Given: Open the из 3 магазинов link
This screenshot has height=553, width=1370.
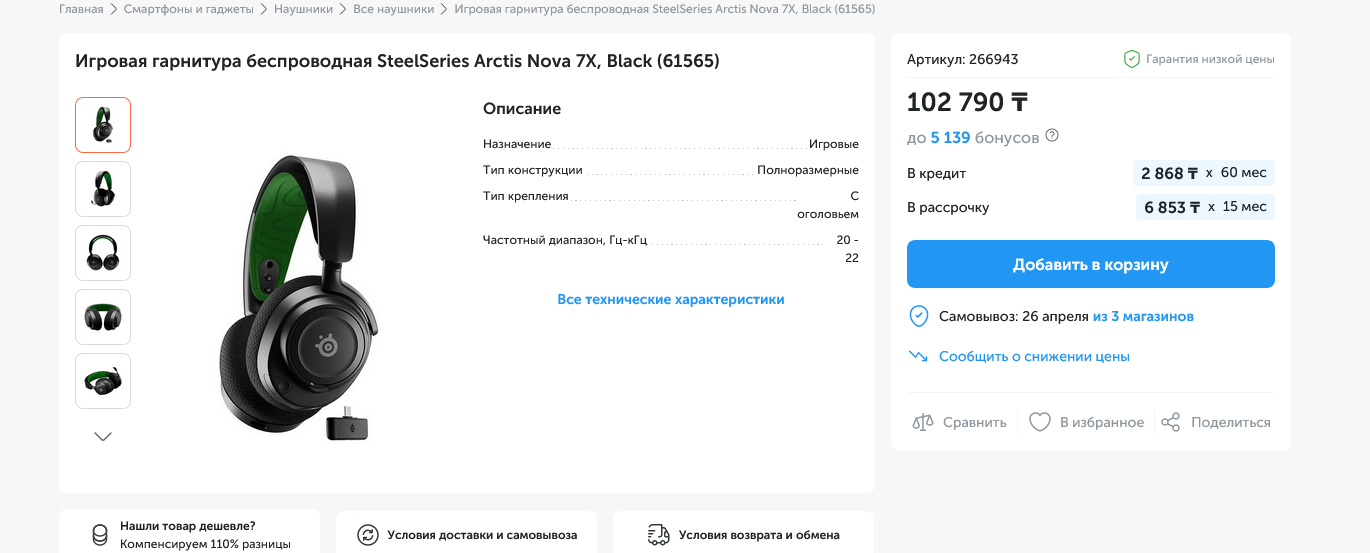Looking at the screenshot, I should [x=1143, y=317].
